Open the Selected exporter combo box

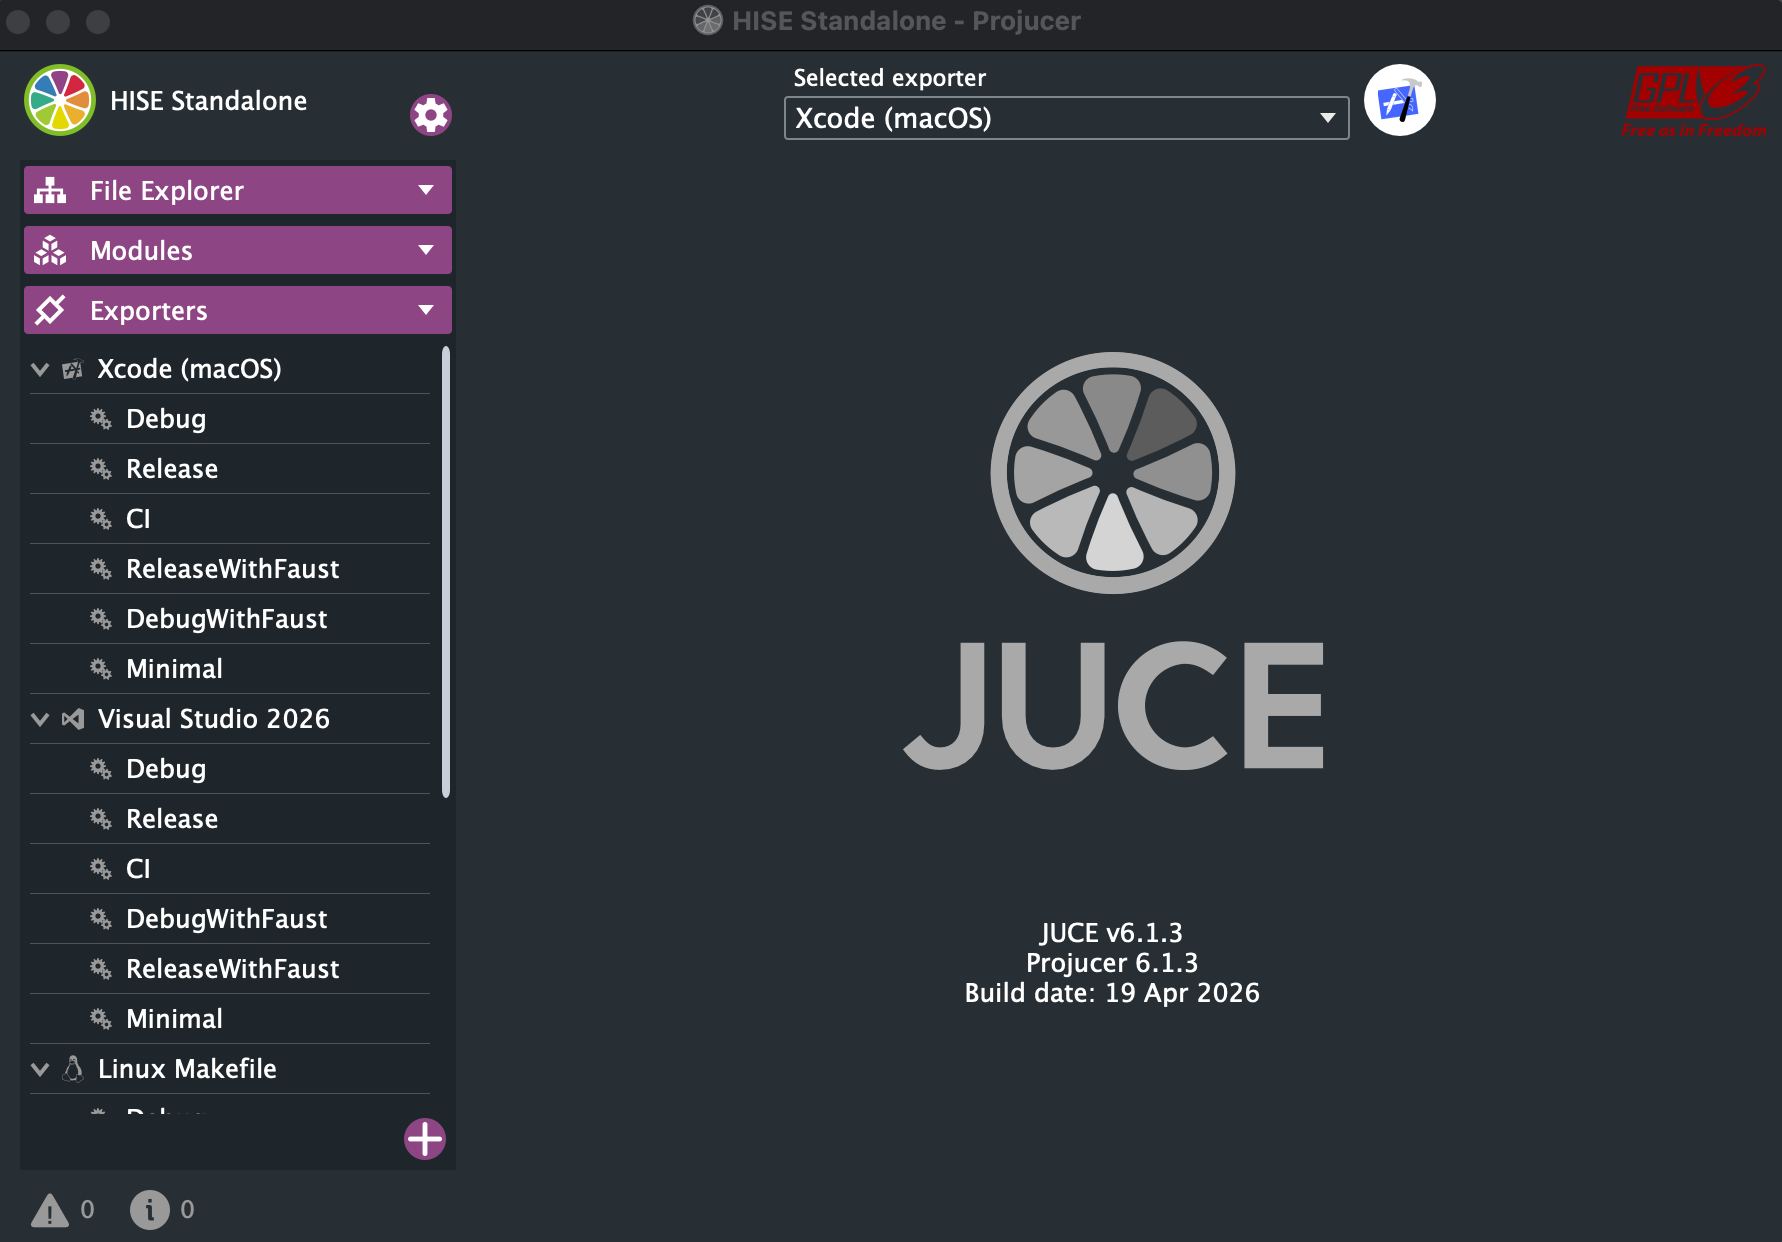tap(1066, 118)
